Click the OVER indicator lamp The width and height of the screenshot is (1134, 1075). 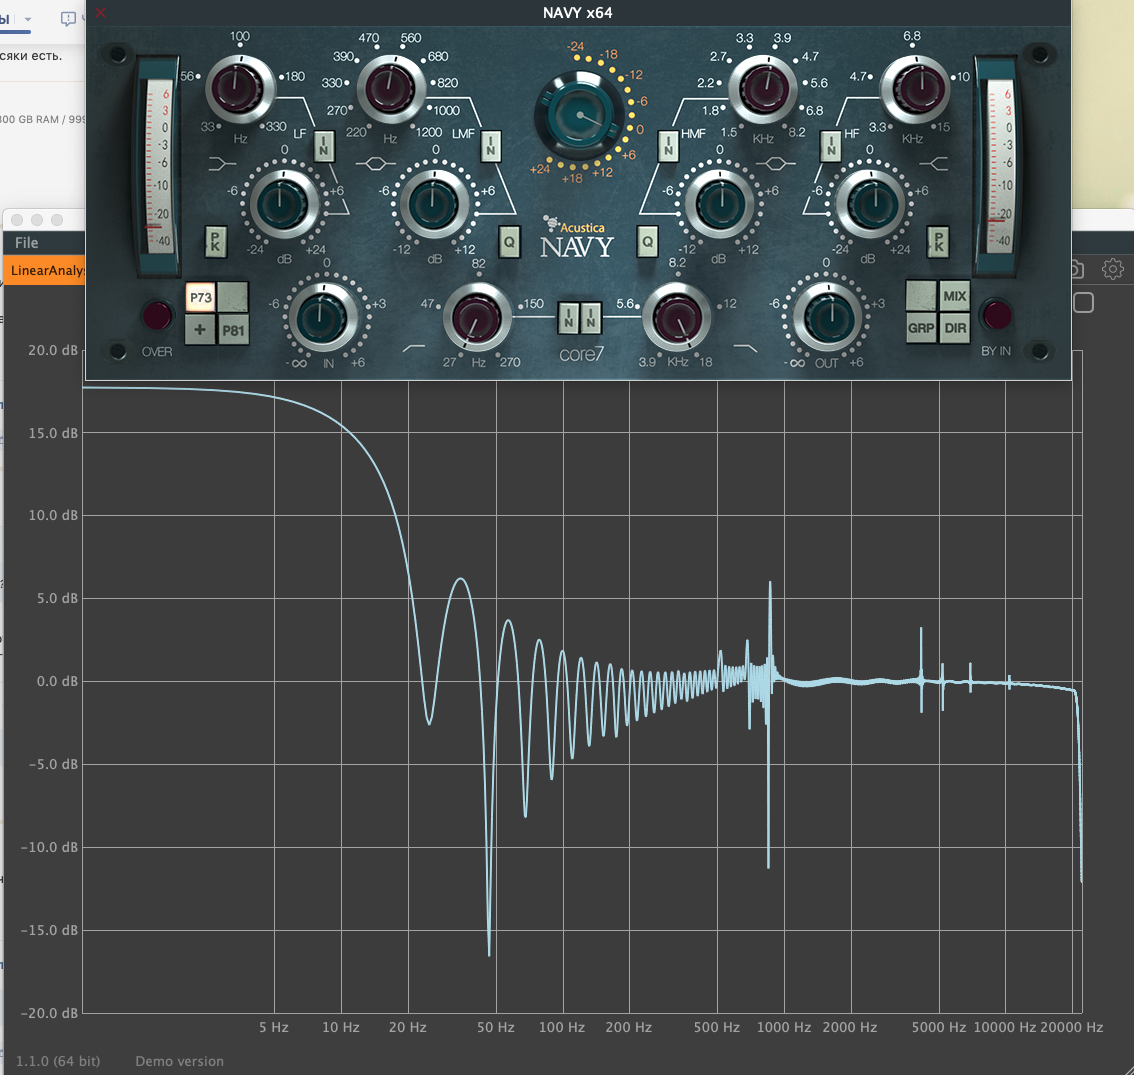[157, 316]
